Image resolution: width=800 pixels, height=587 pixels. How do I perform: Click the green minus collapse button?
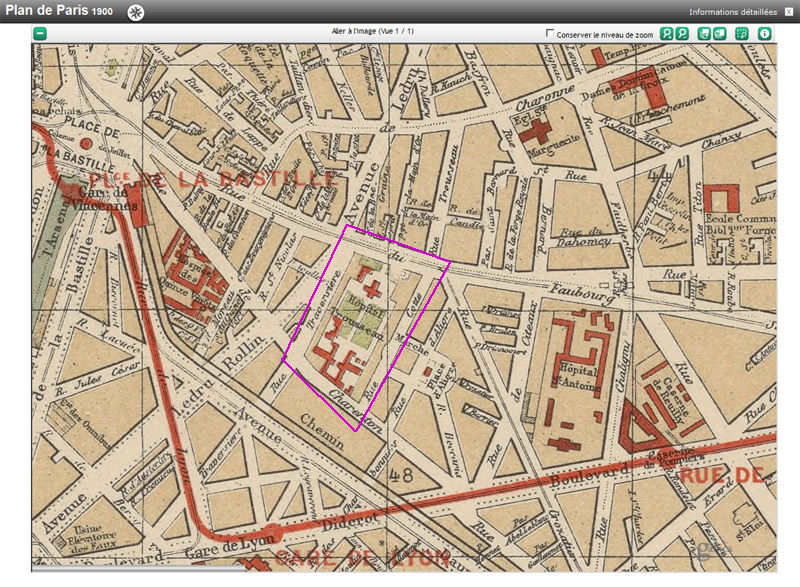(x=40, y=33)
